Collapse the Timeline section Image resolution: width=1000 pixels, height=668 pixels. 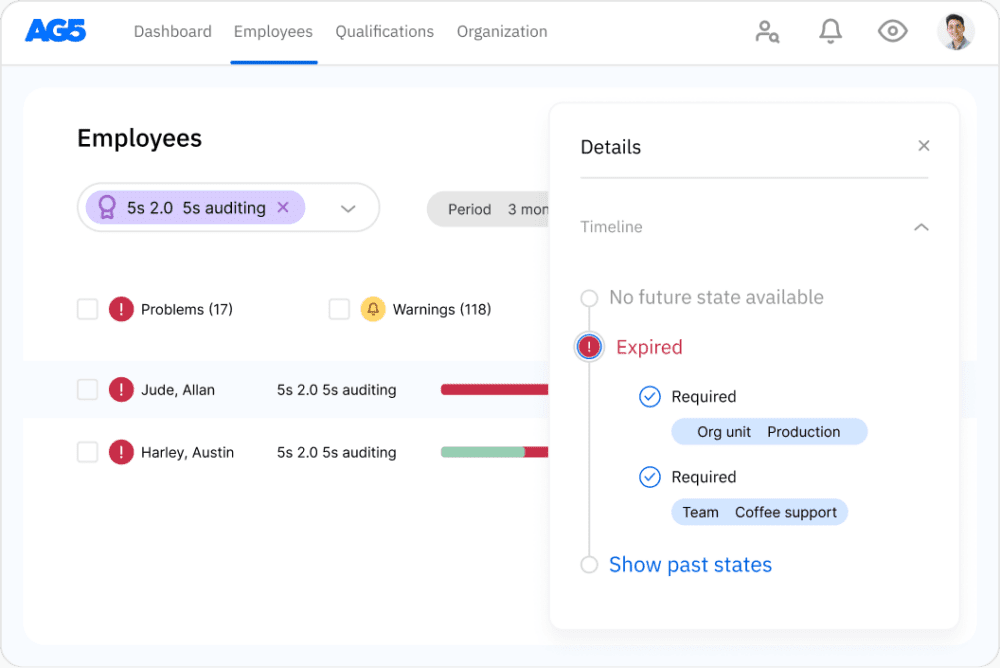921,227
